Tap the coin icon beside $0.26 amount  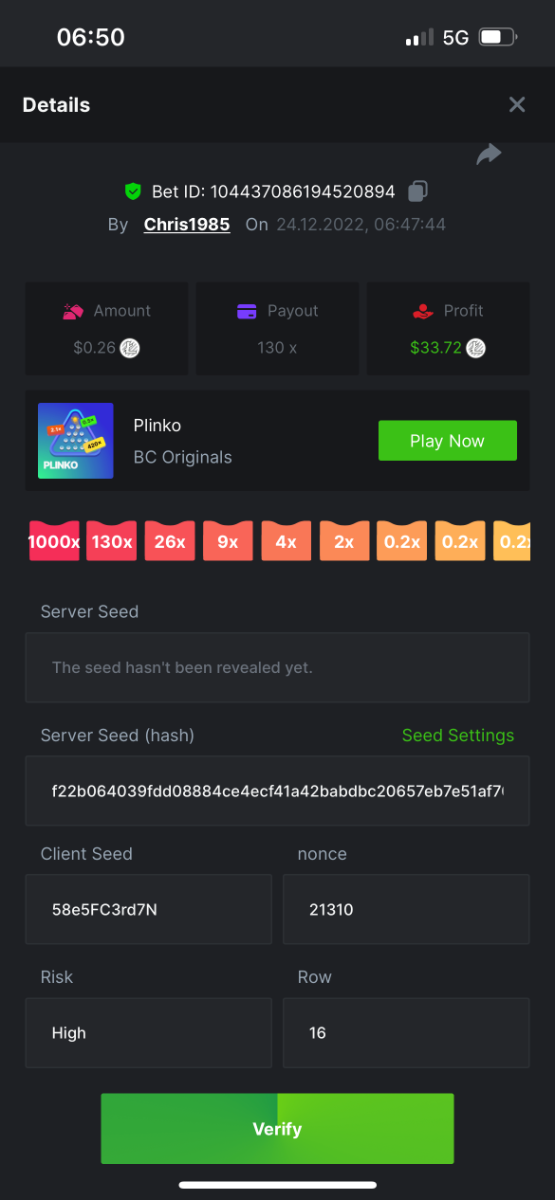pyautogui.click(x=130, y=349)
